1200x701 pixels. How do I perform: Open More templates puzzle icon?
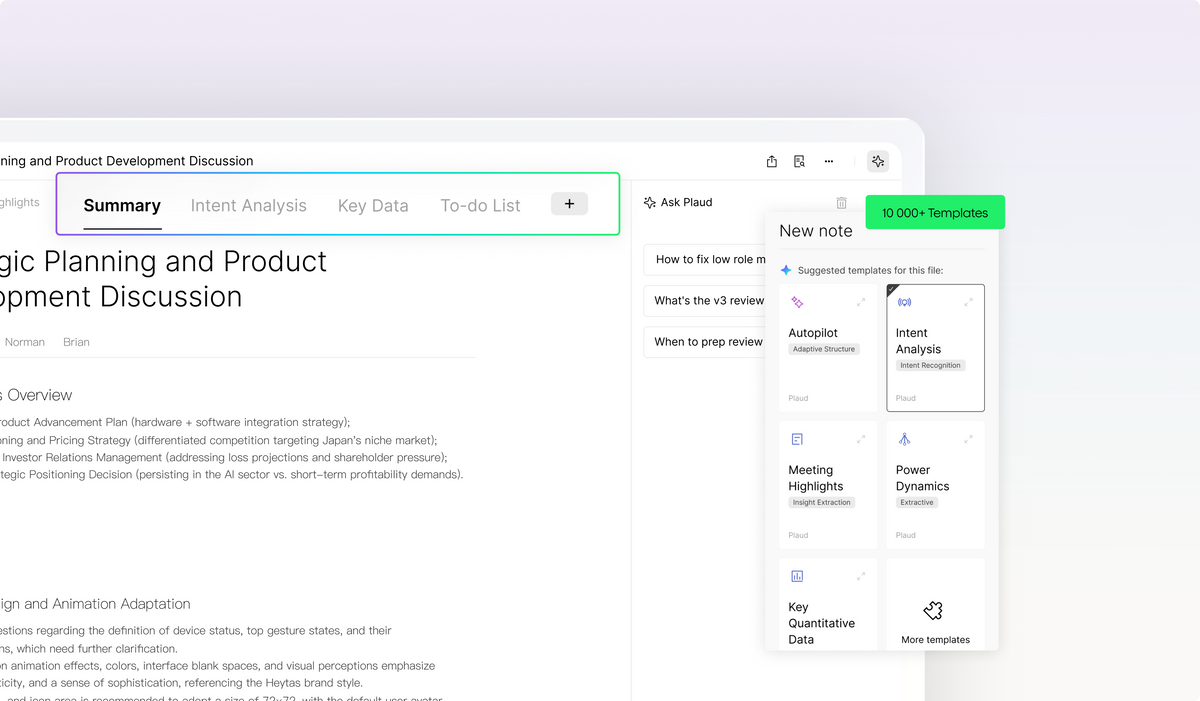pyautogui.click(x=934, y=611)
